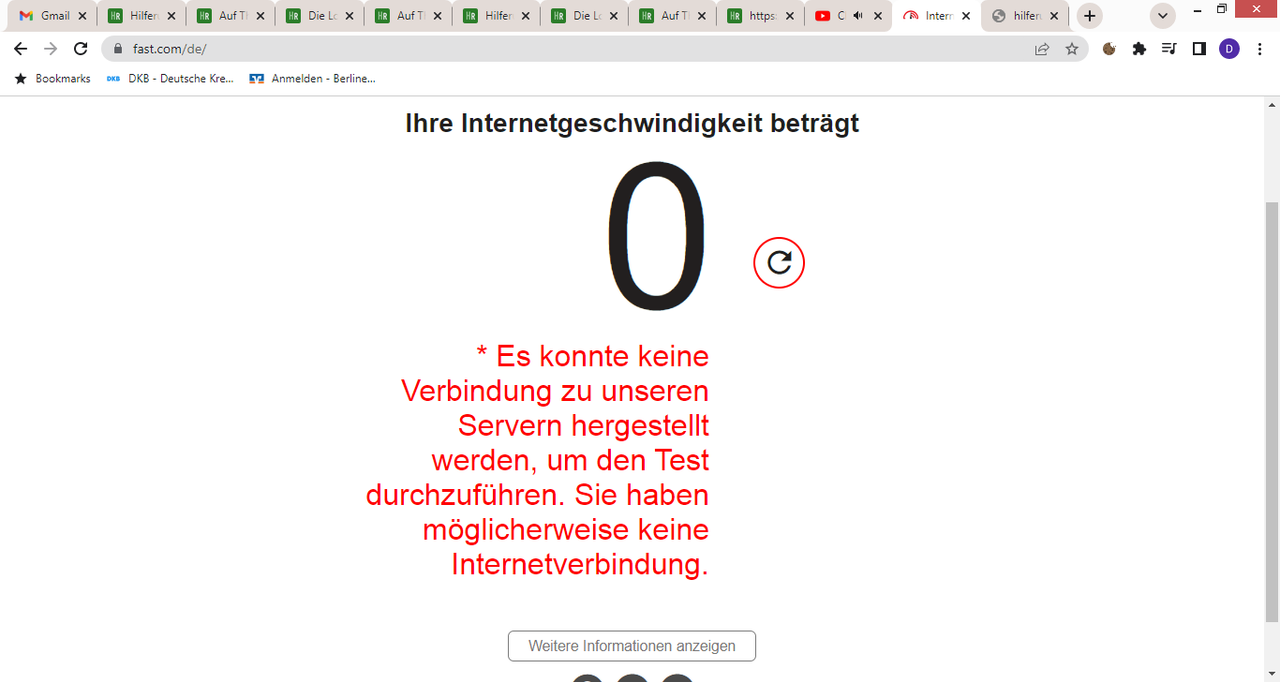Close the active Intern tab
Screen dimensions: 1280x682
point(966,16)
